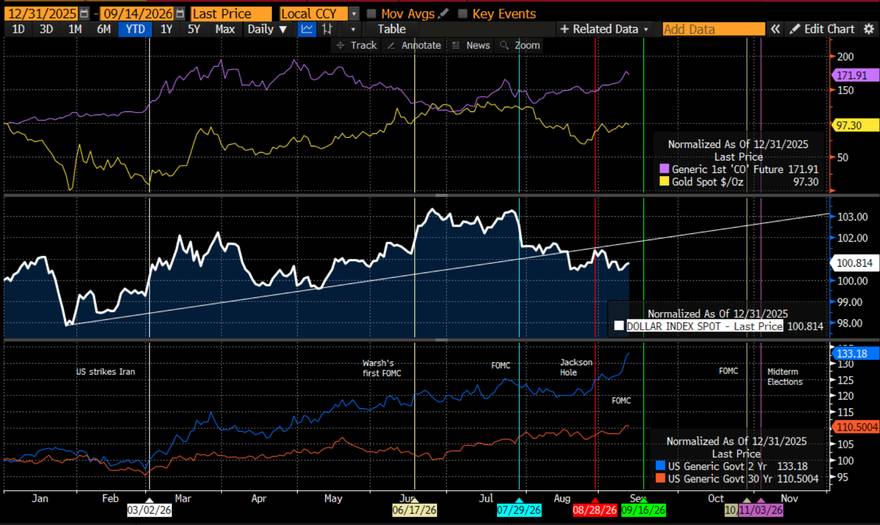The height and width of the screenshot is (525, 880).
Task: Collapse the panel with the double chevron icon
Action: pos(775,29)
